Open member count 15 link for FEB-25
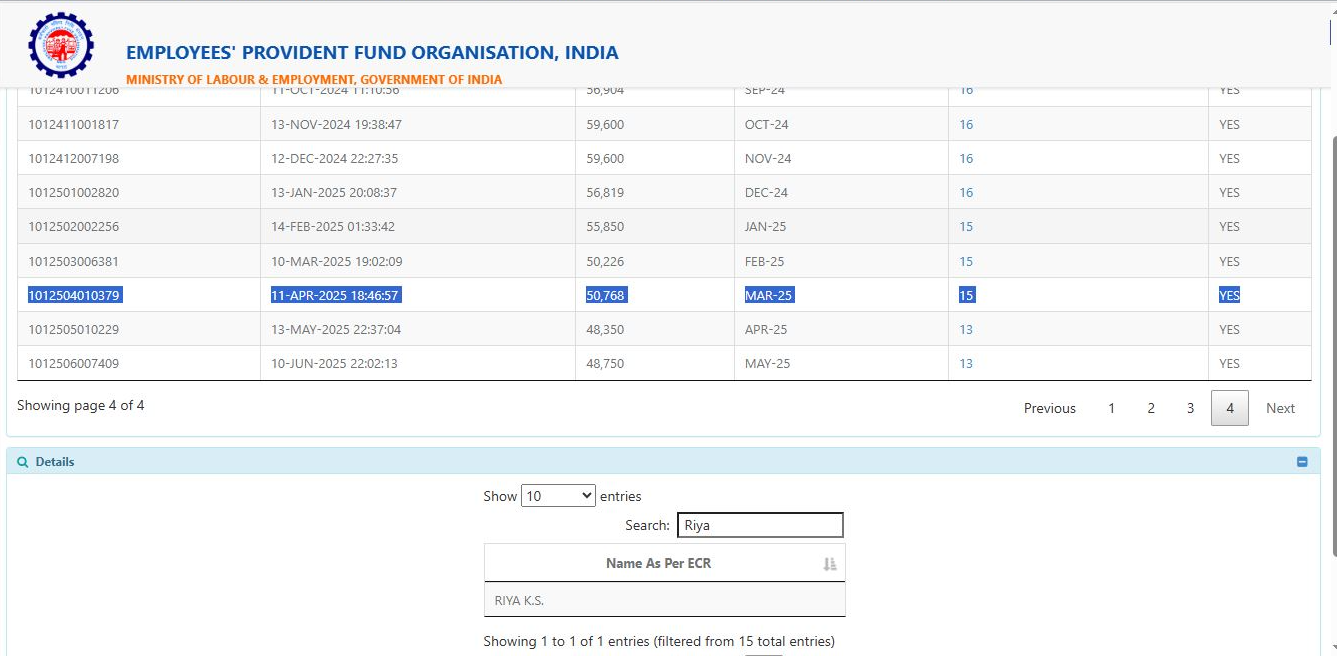This screenshot has height=656, width=1337. (966, 262)
